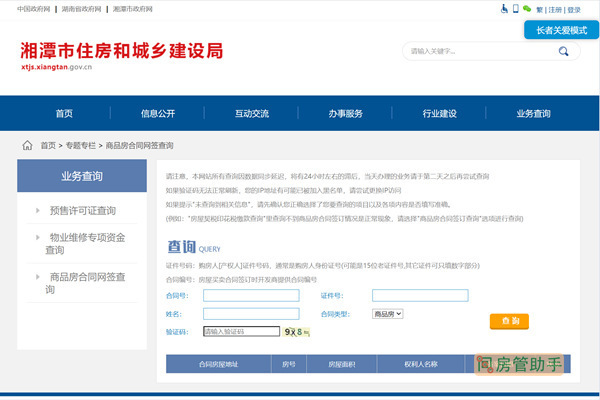The width and height of the screenshot is (600, 400).
Task: Open the 互动交流 navigation menu
Action: (x=252, y=113)
